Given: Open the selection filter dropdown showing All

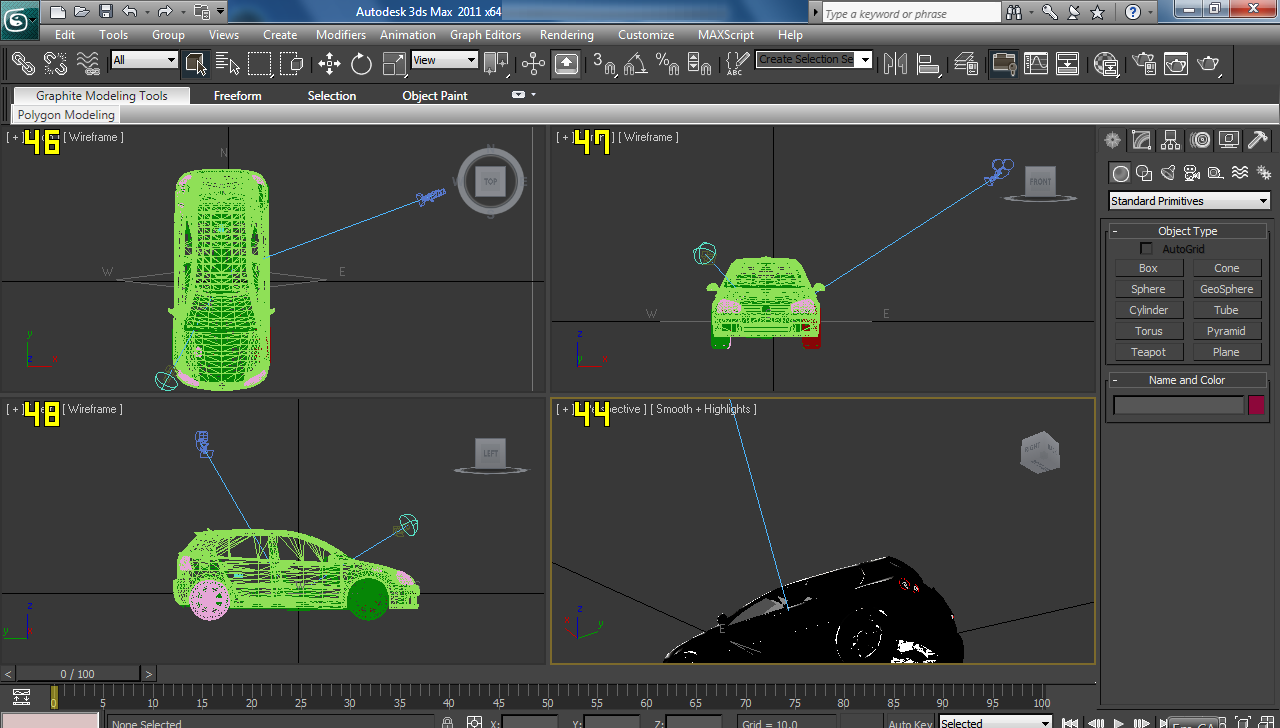Looking at the screenshot, I should [143, 60].
